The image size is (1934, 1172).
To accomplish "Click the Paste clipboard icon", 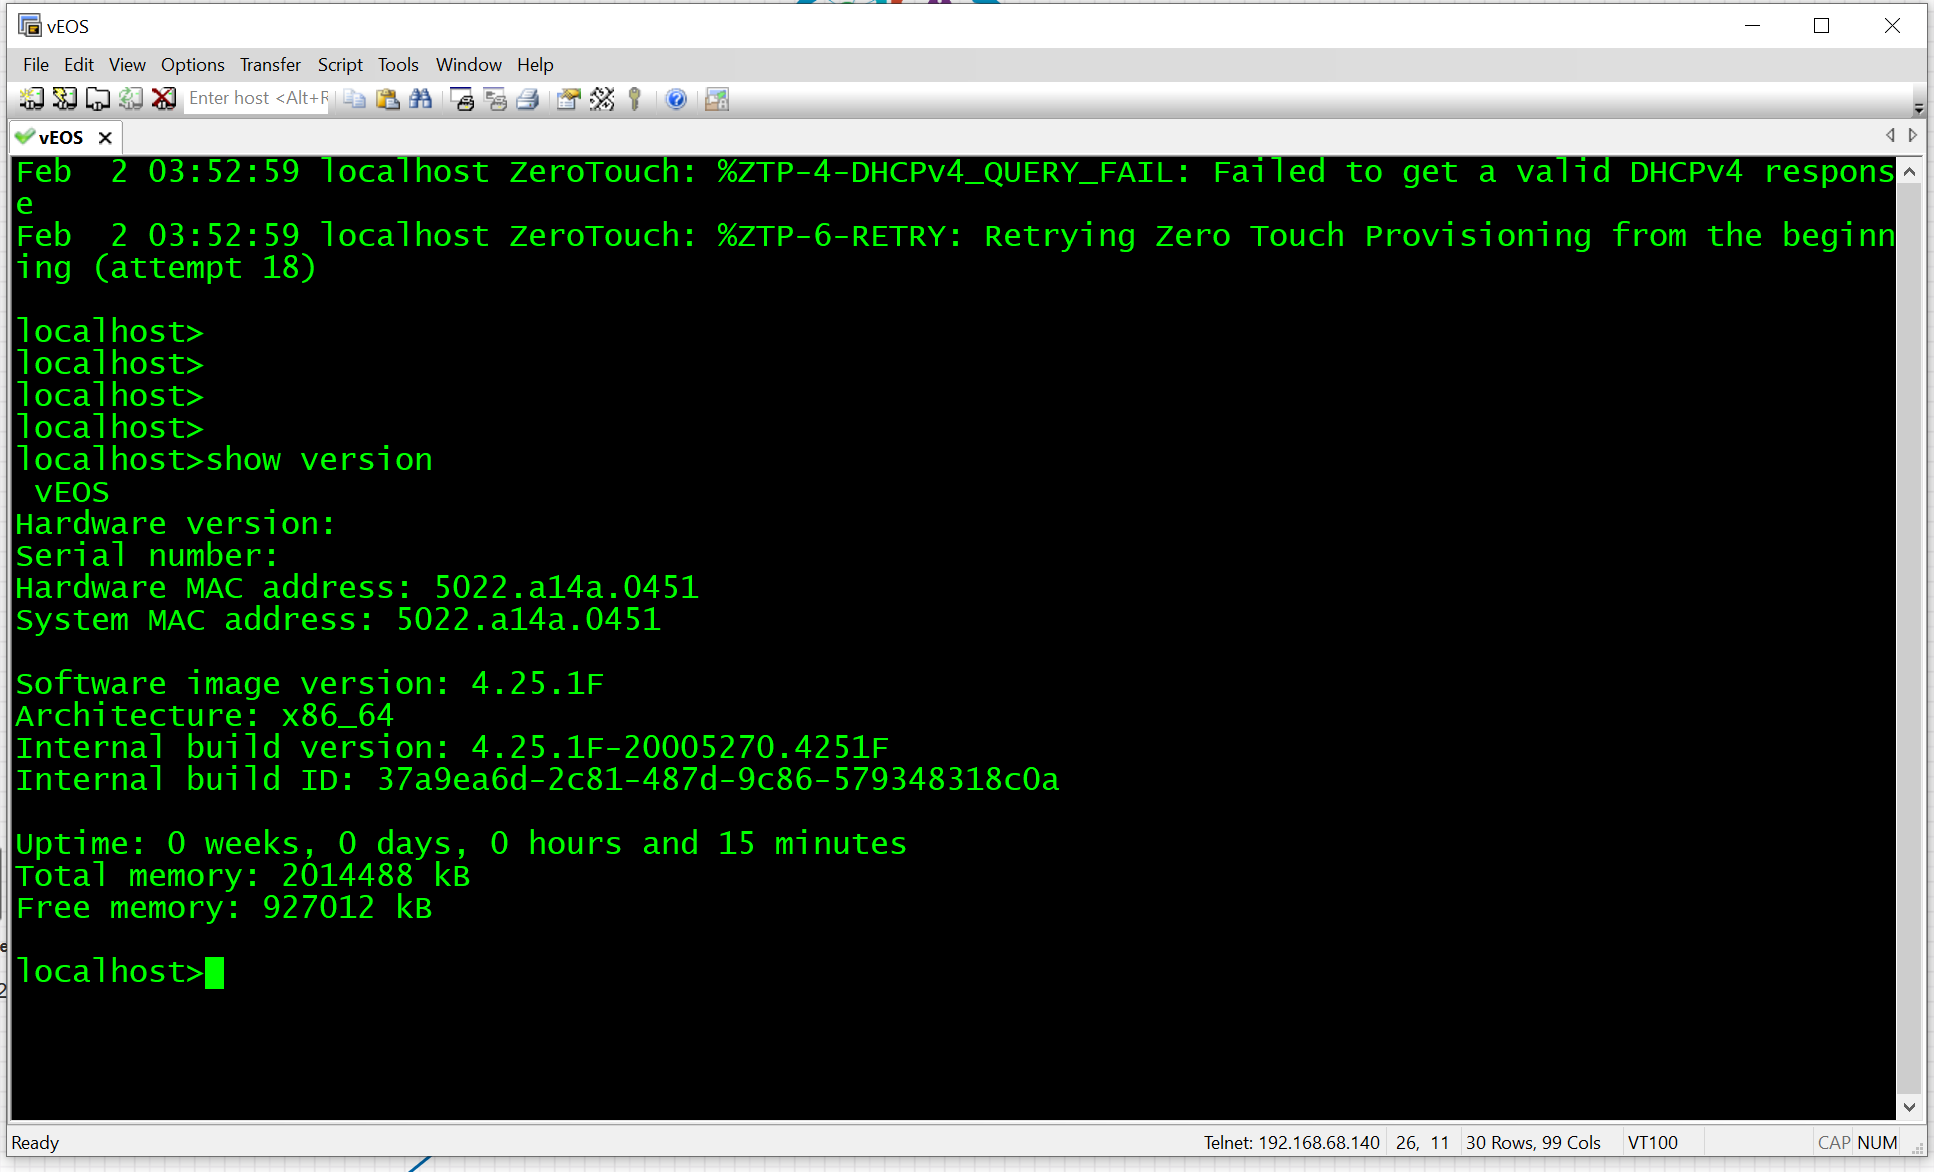I will (387, 98).
